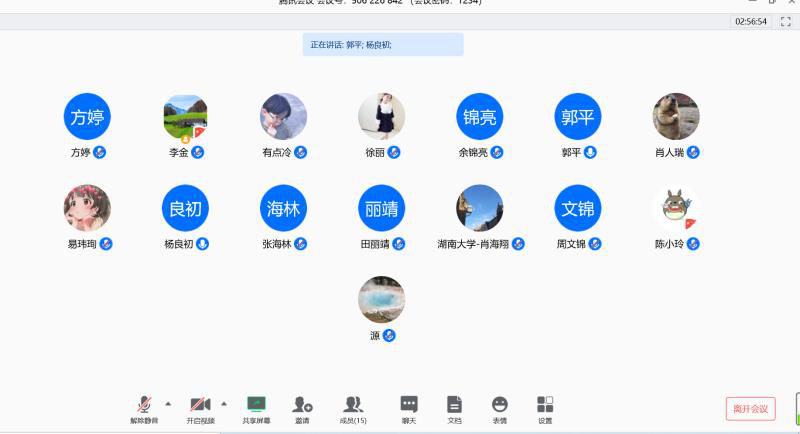
Task: Open the 表情 emoji reactions
Action: 499,408
